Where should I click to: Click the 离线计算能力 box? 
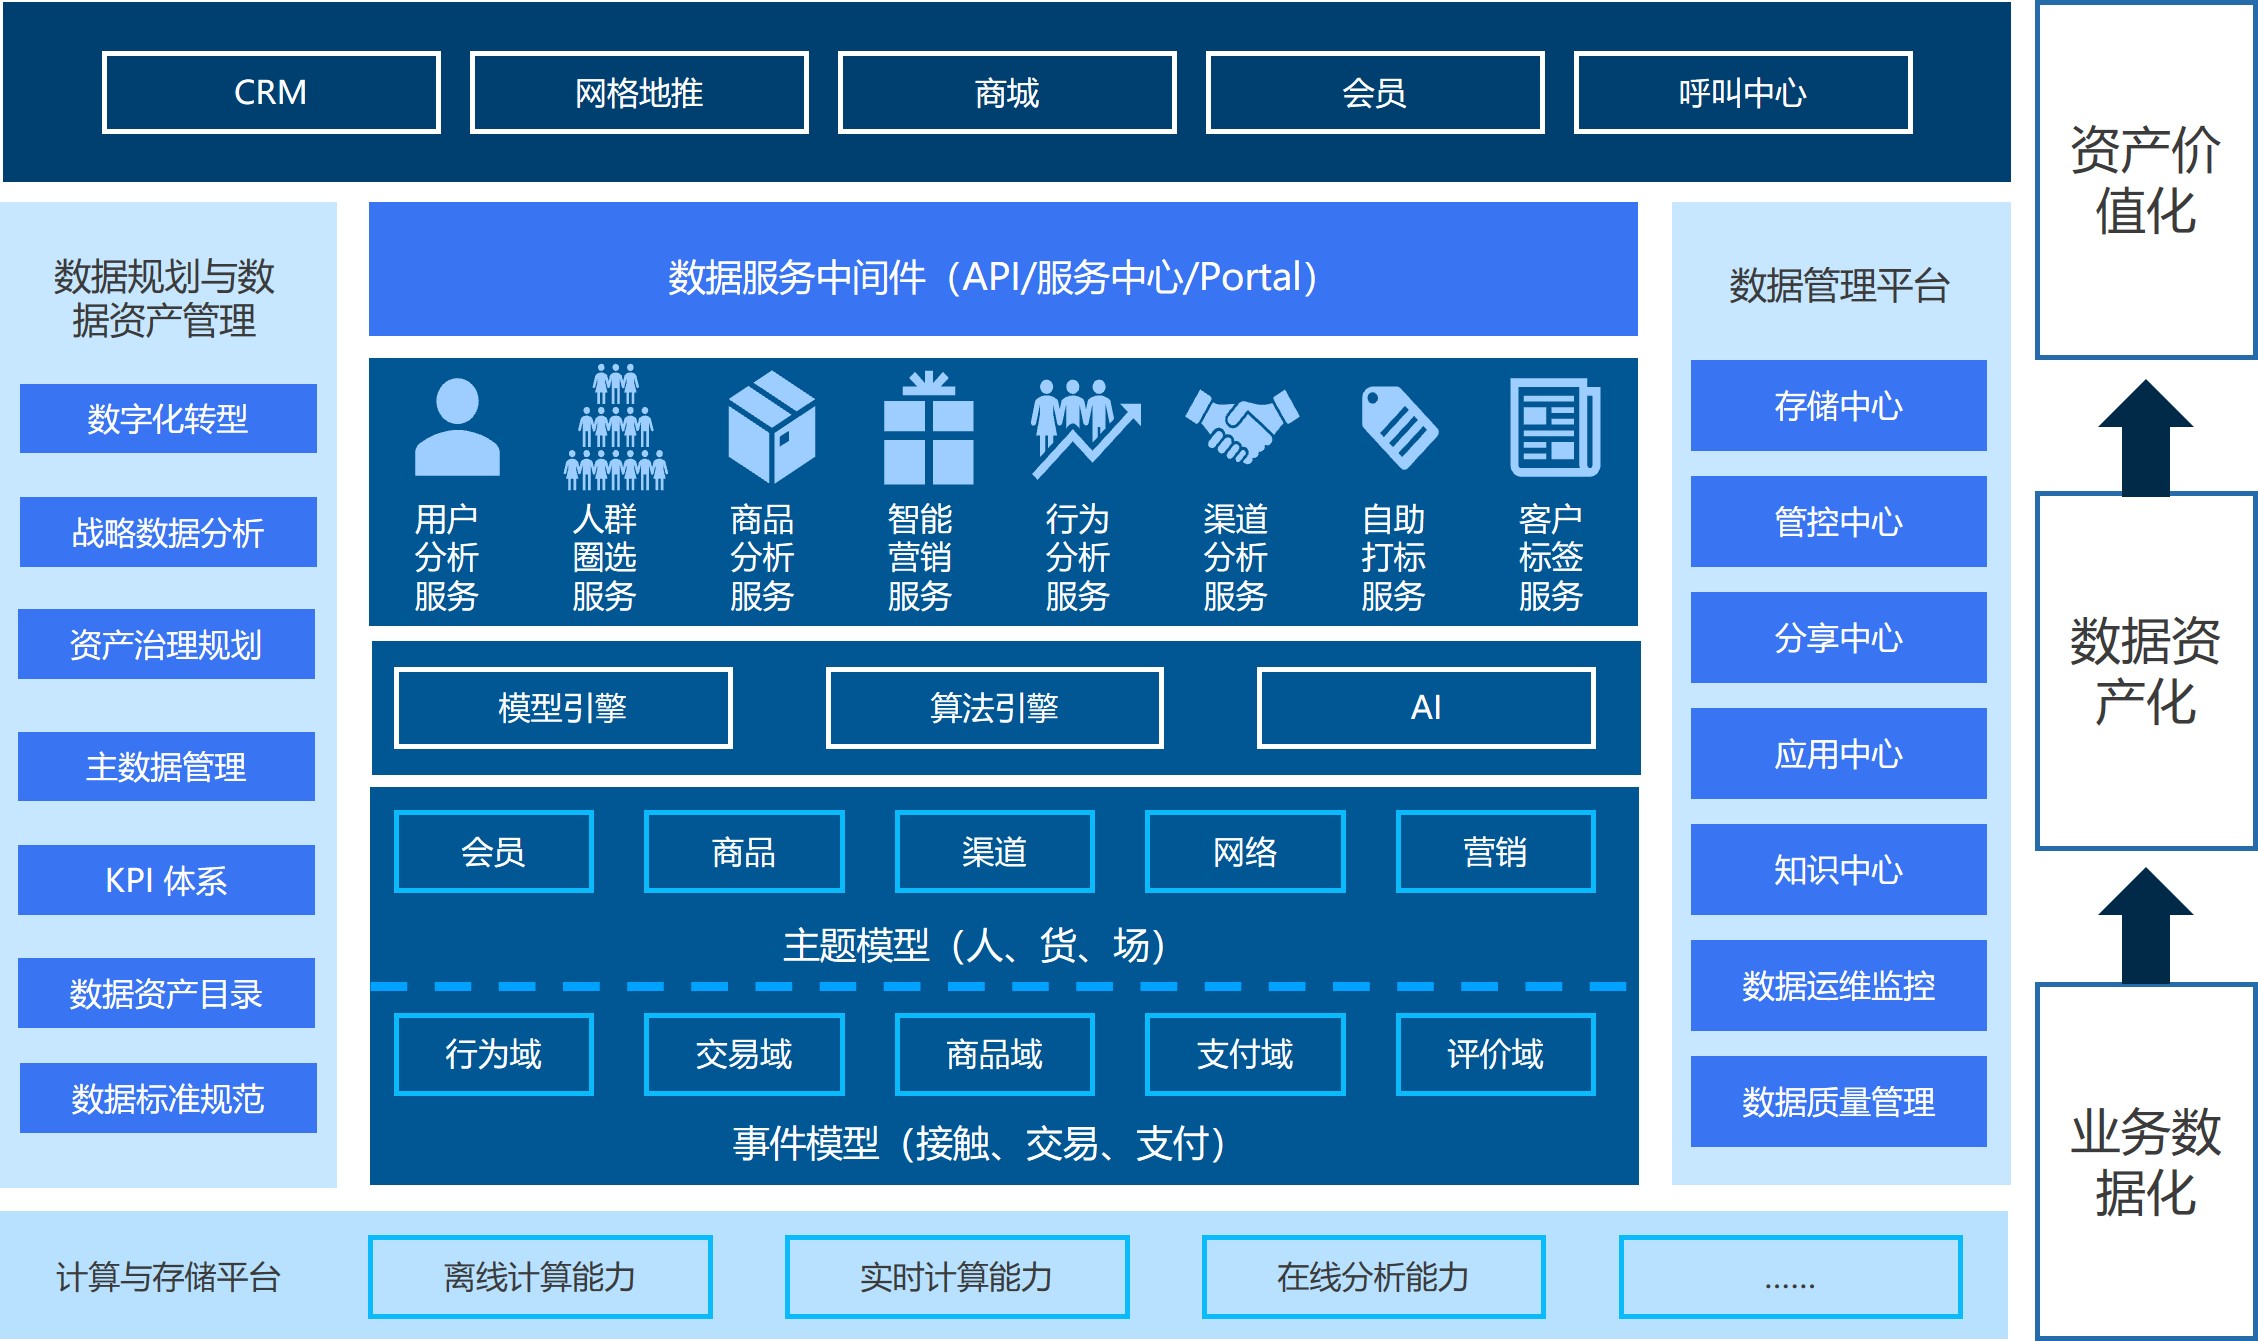tap(540, 1277)
